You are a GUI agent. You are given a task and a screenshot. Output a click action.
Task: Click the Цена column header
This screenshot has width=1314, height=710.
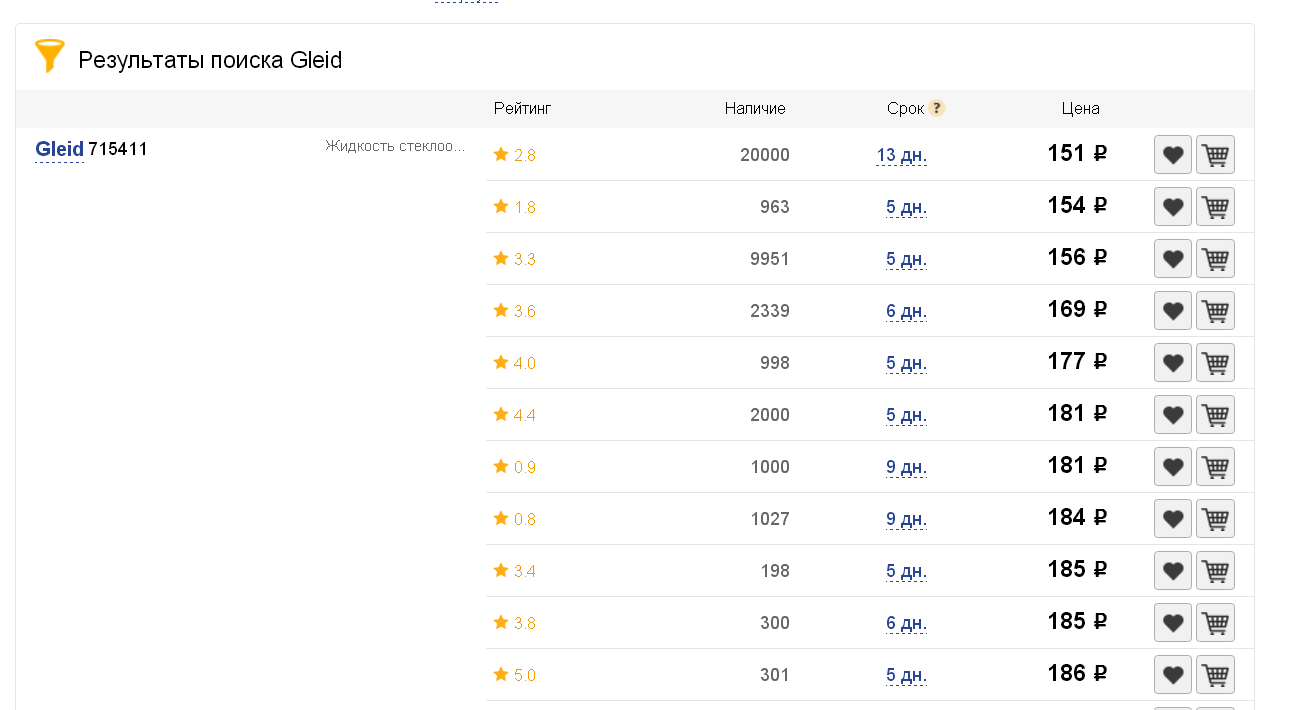click(x=1080, y=109)
